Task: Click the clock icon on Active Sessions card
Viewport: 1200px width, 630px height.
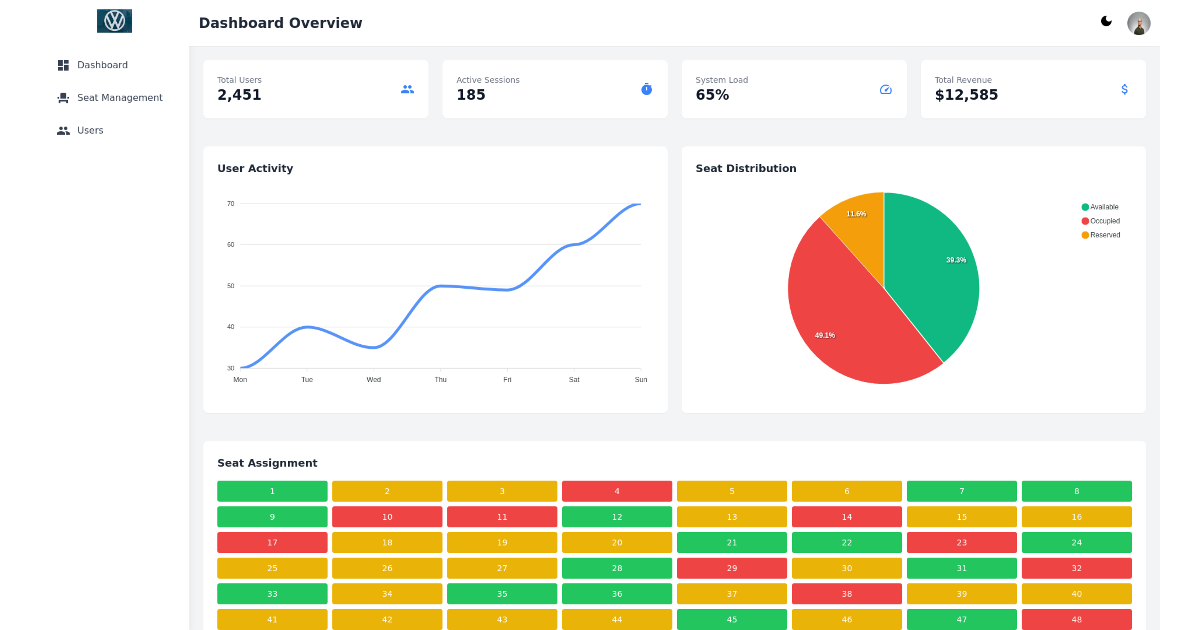Action: [x=646, y=89]
